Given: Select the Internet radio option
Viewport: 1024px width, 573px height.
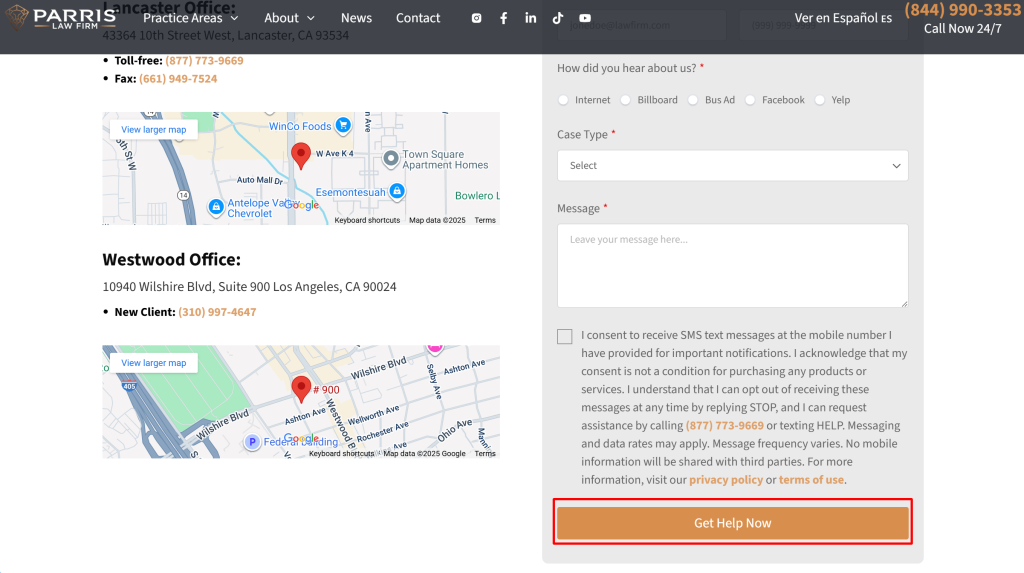Looking at the screenshot, I should coord(564,100).
